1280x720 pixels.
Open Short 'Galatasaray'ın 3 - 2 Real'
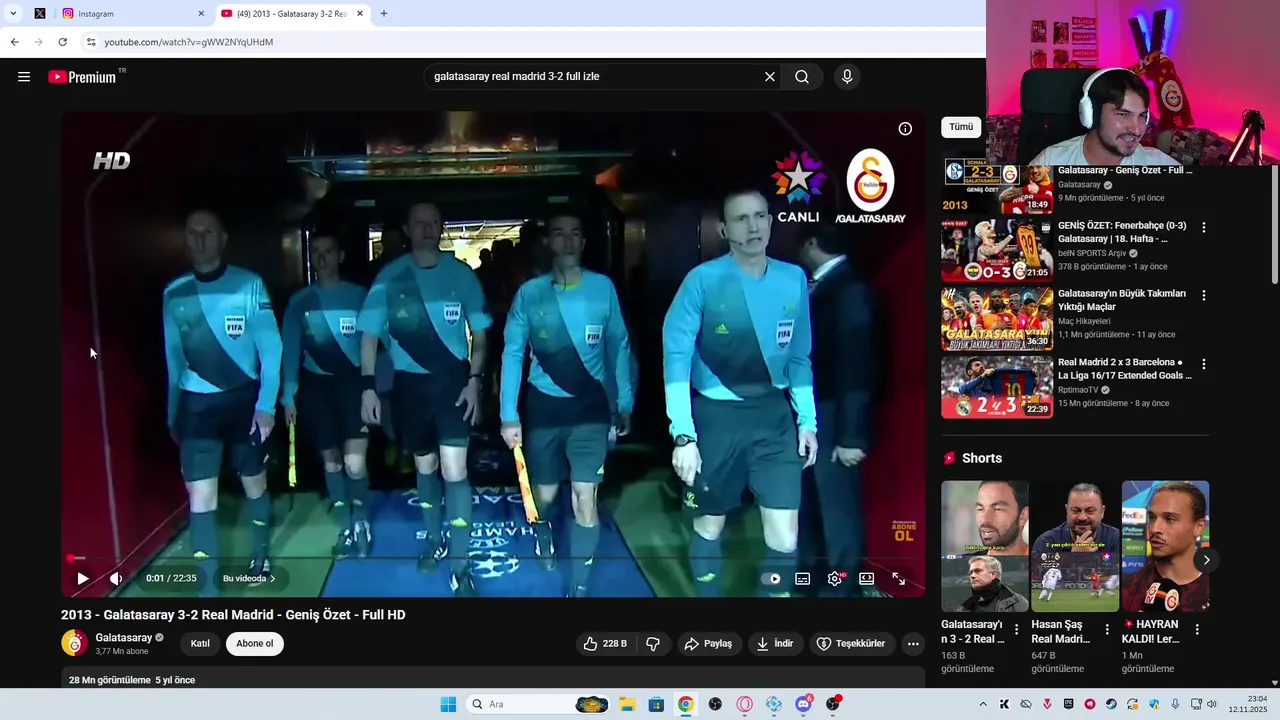(x=985, y=546)
